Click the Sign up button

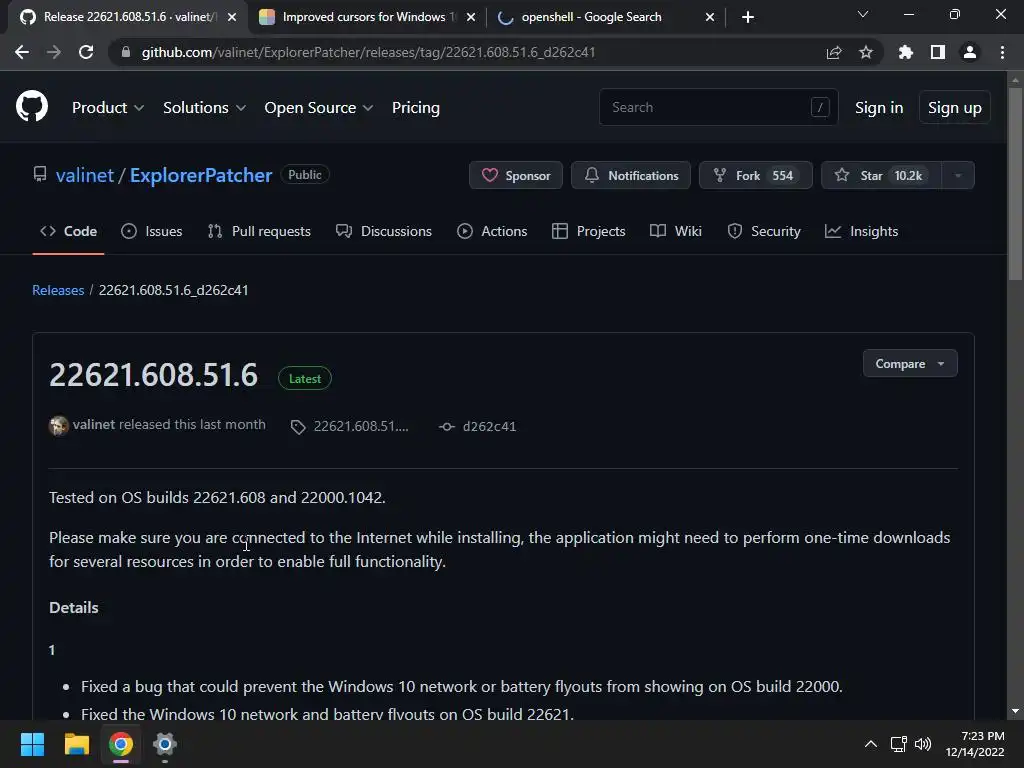(x=954, y=108)
